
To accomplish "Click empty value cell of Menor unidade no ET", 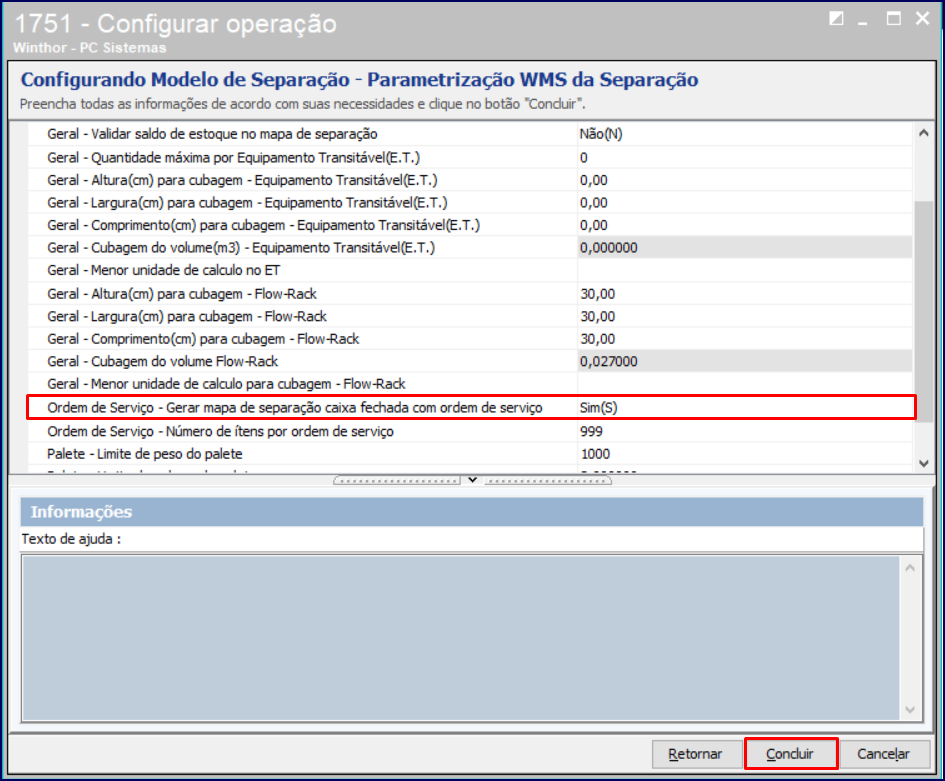I will pos(745,270).
